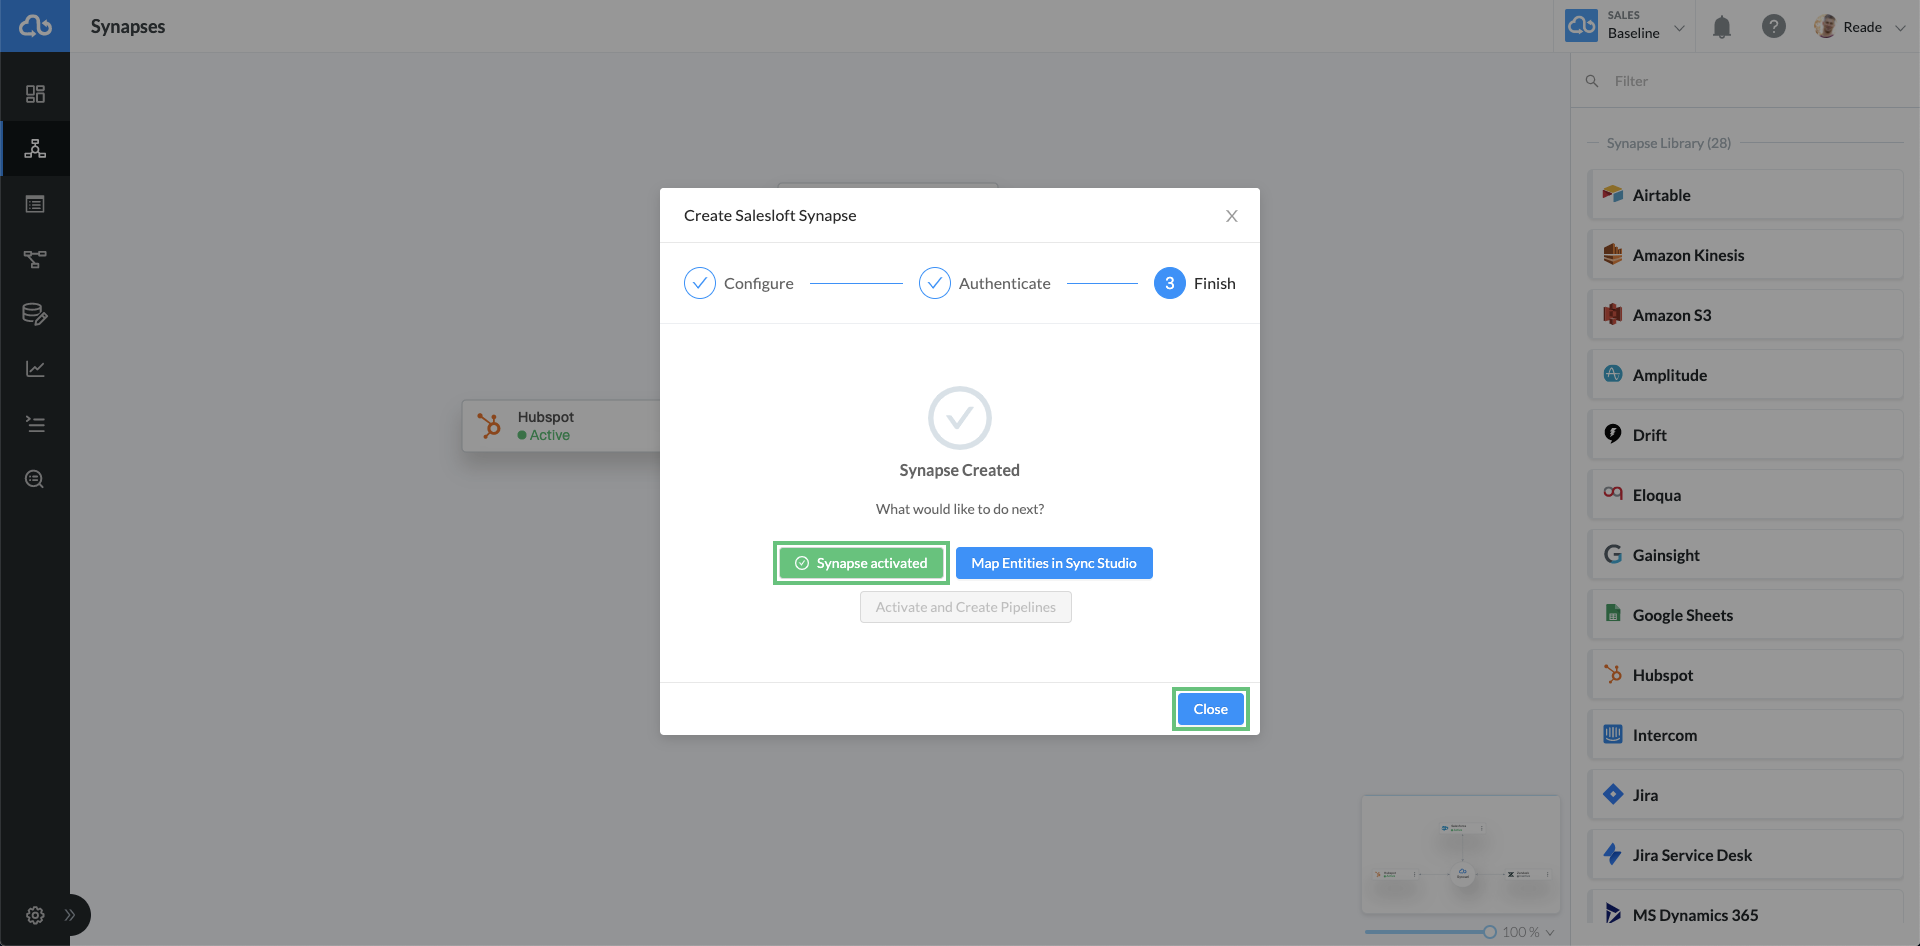Select the Hubspot Active node on canvas

click(x=561, y=426)
